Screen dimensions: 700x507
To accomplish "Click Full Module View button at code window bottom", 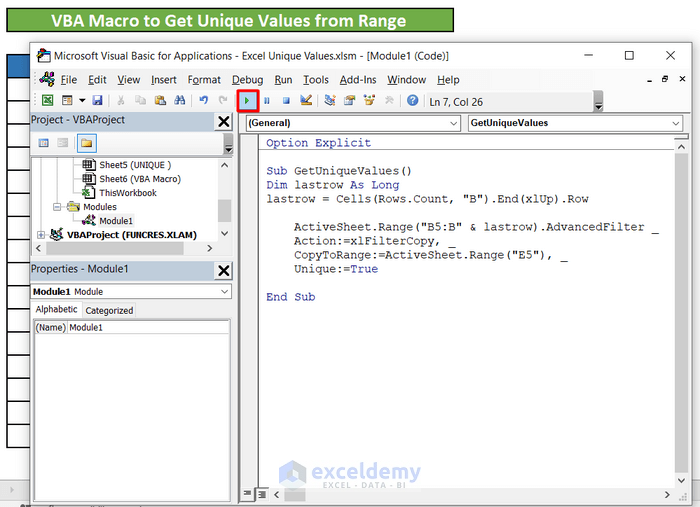I will (262, 494).
